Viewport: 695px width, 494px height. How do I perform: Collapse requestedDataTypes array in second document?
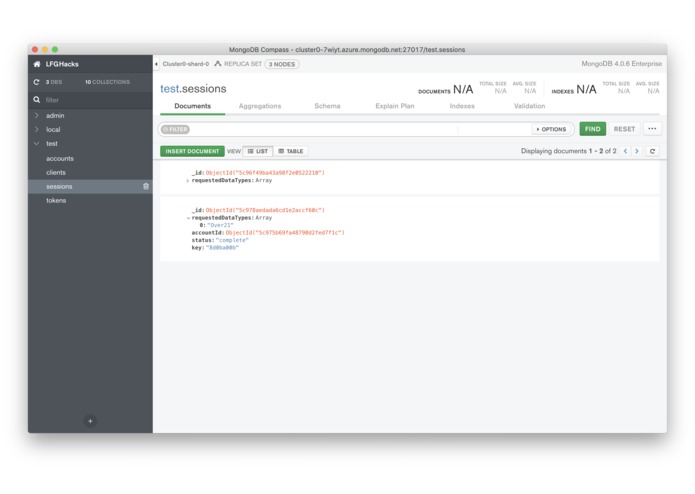[x=188, y=218]
